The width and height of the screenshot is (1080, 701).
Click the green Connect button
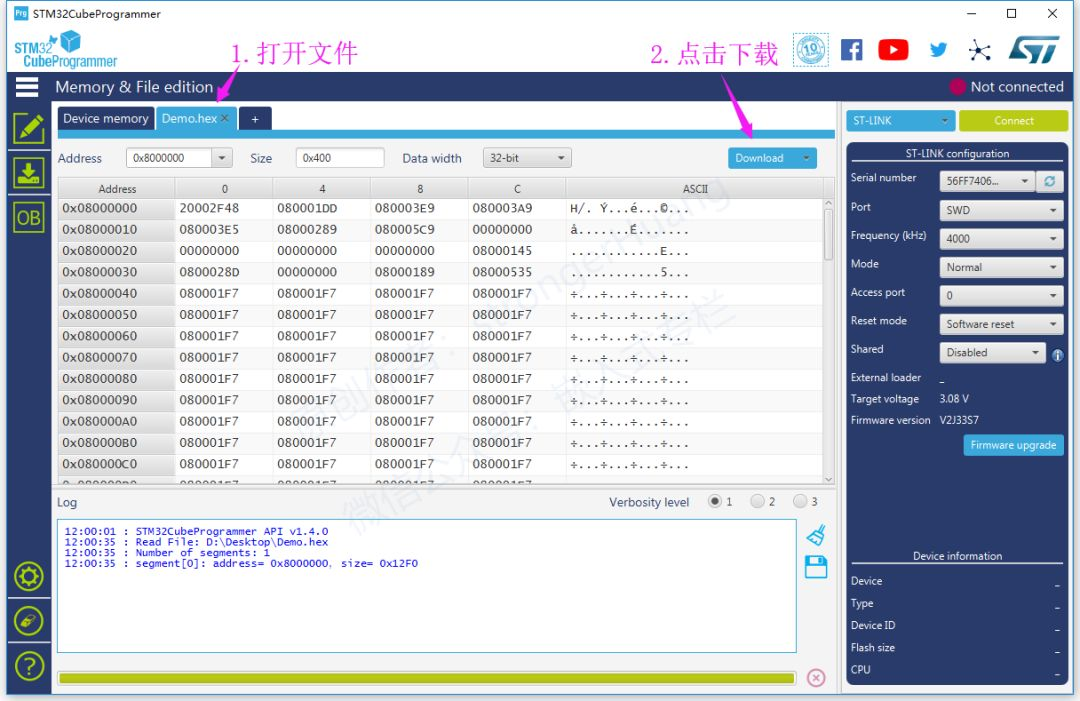tap(1013, 121)
